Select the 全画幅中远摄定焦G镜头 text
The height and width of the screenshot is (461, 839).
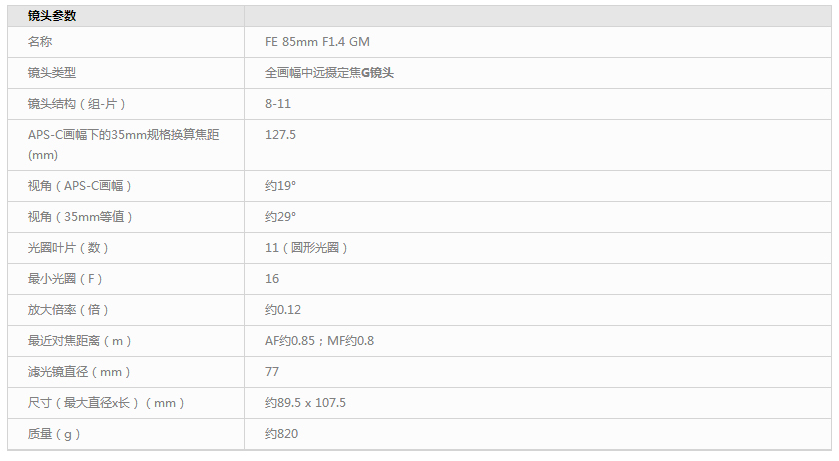click(x=329, y=73)
